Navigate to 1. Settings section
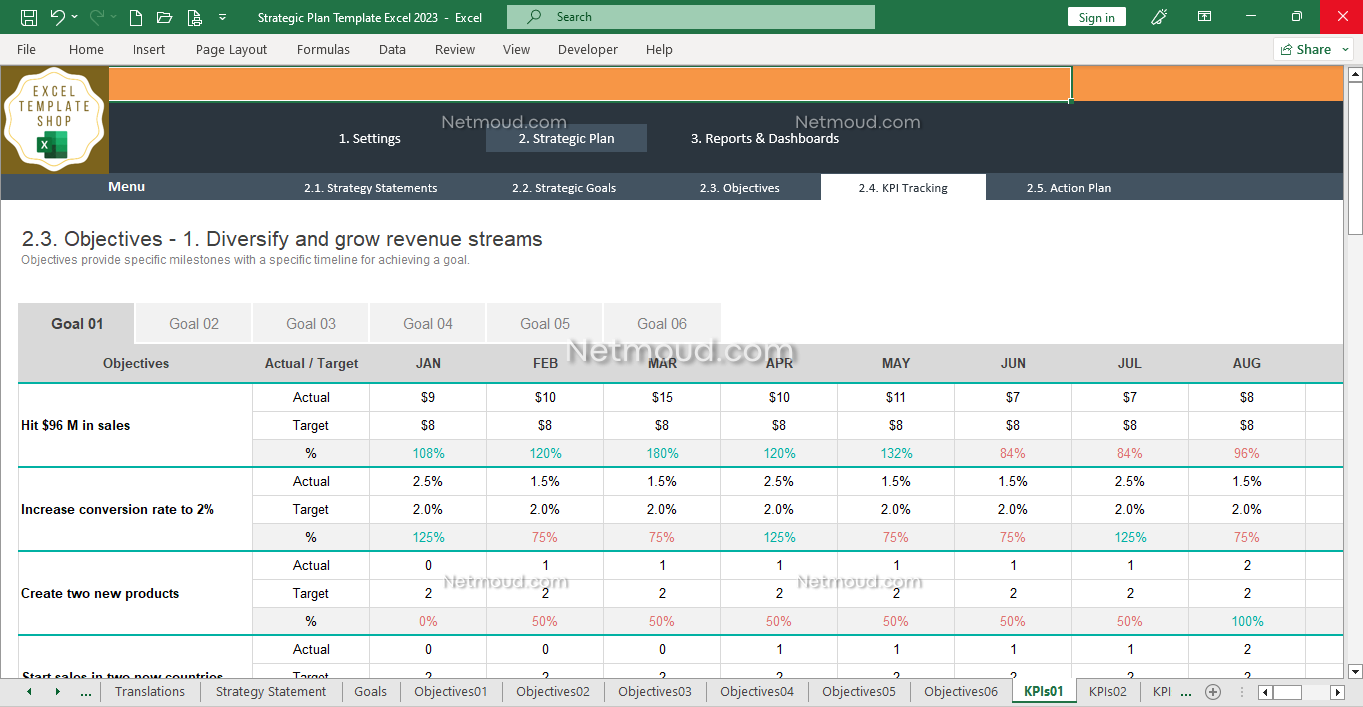 pos(370,139)
